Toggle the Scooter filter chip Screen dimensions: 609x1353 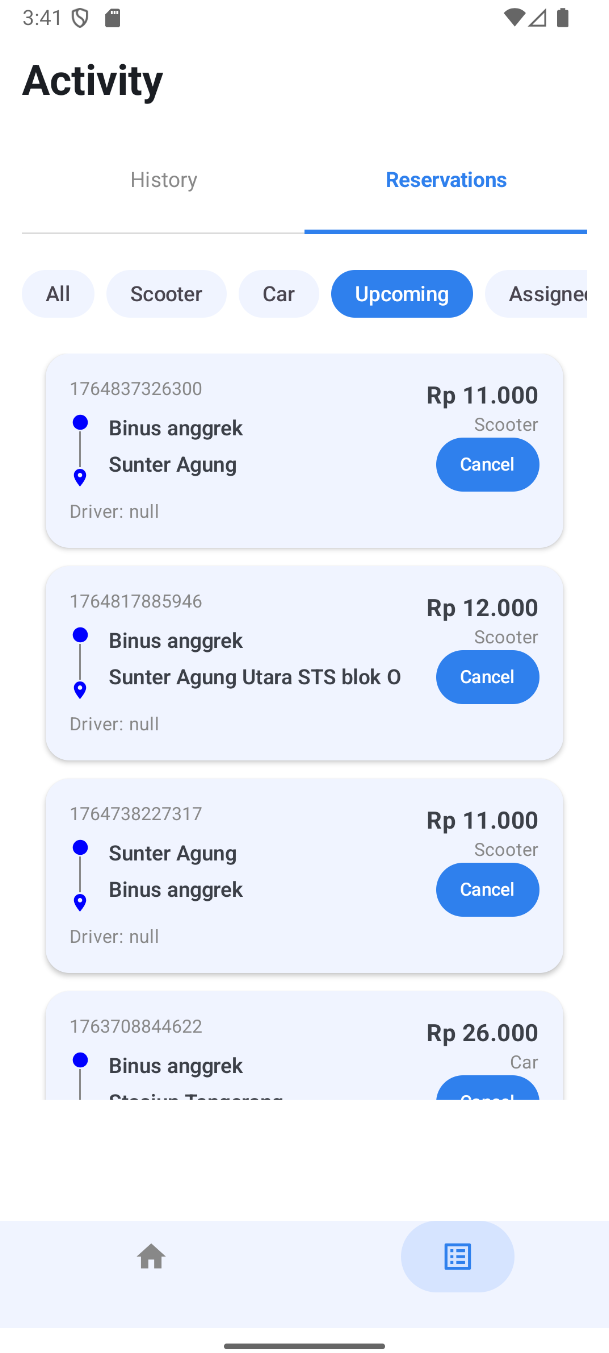(166, 294)
